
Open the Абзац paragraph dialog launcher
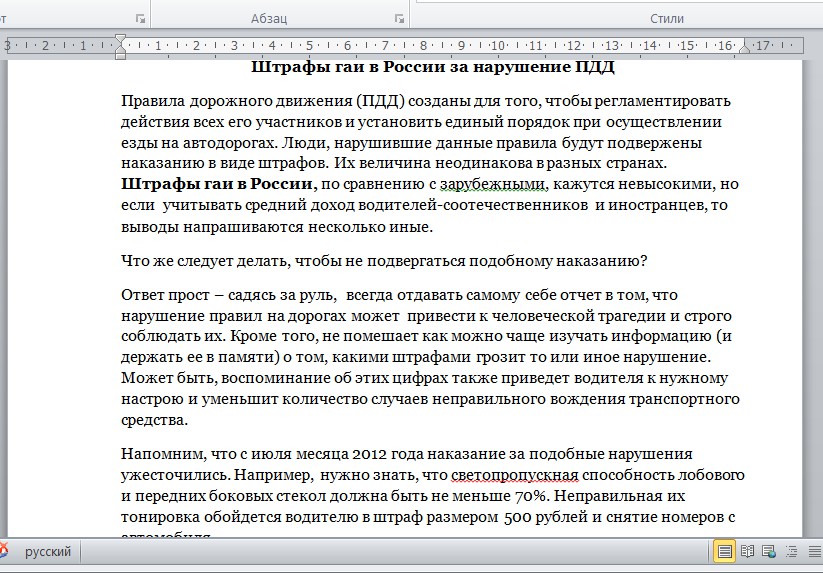400,19
